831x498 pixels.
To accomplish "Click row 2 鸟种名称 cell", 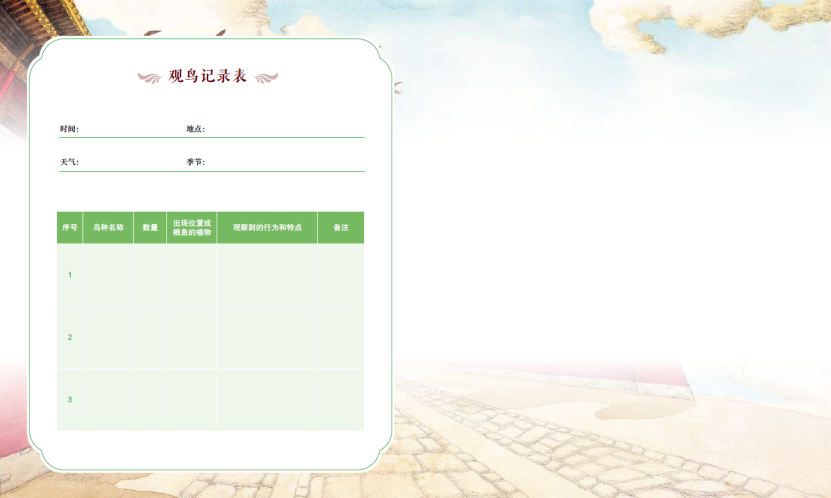I will [x=108, y=337].
